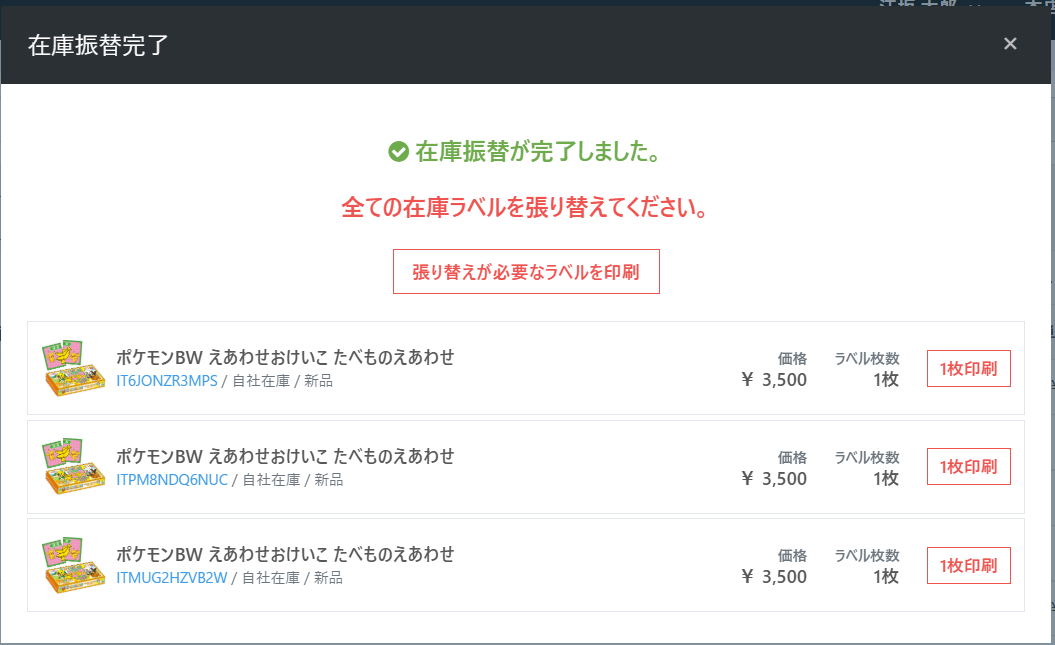Open the ITMUG2HZVB2W SKU link

click(x=172, y=577)
